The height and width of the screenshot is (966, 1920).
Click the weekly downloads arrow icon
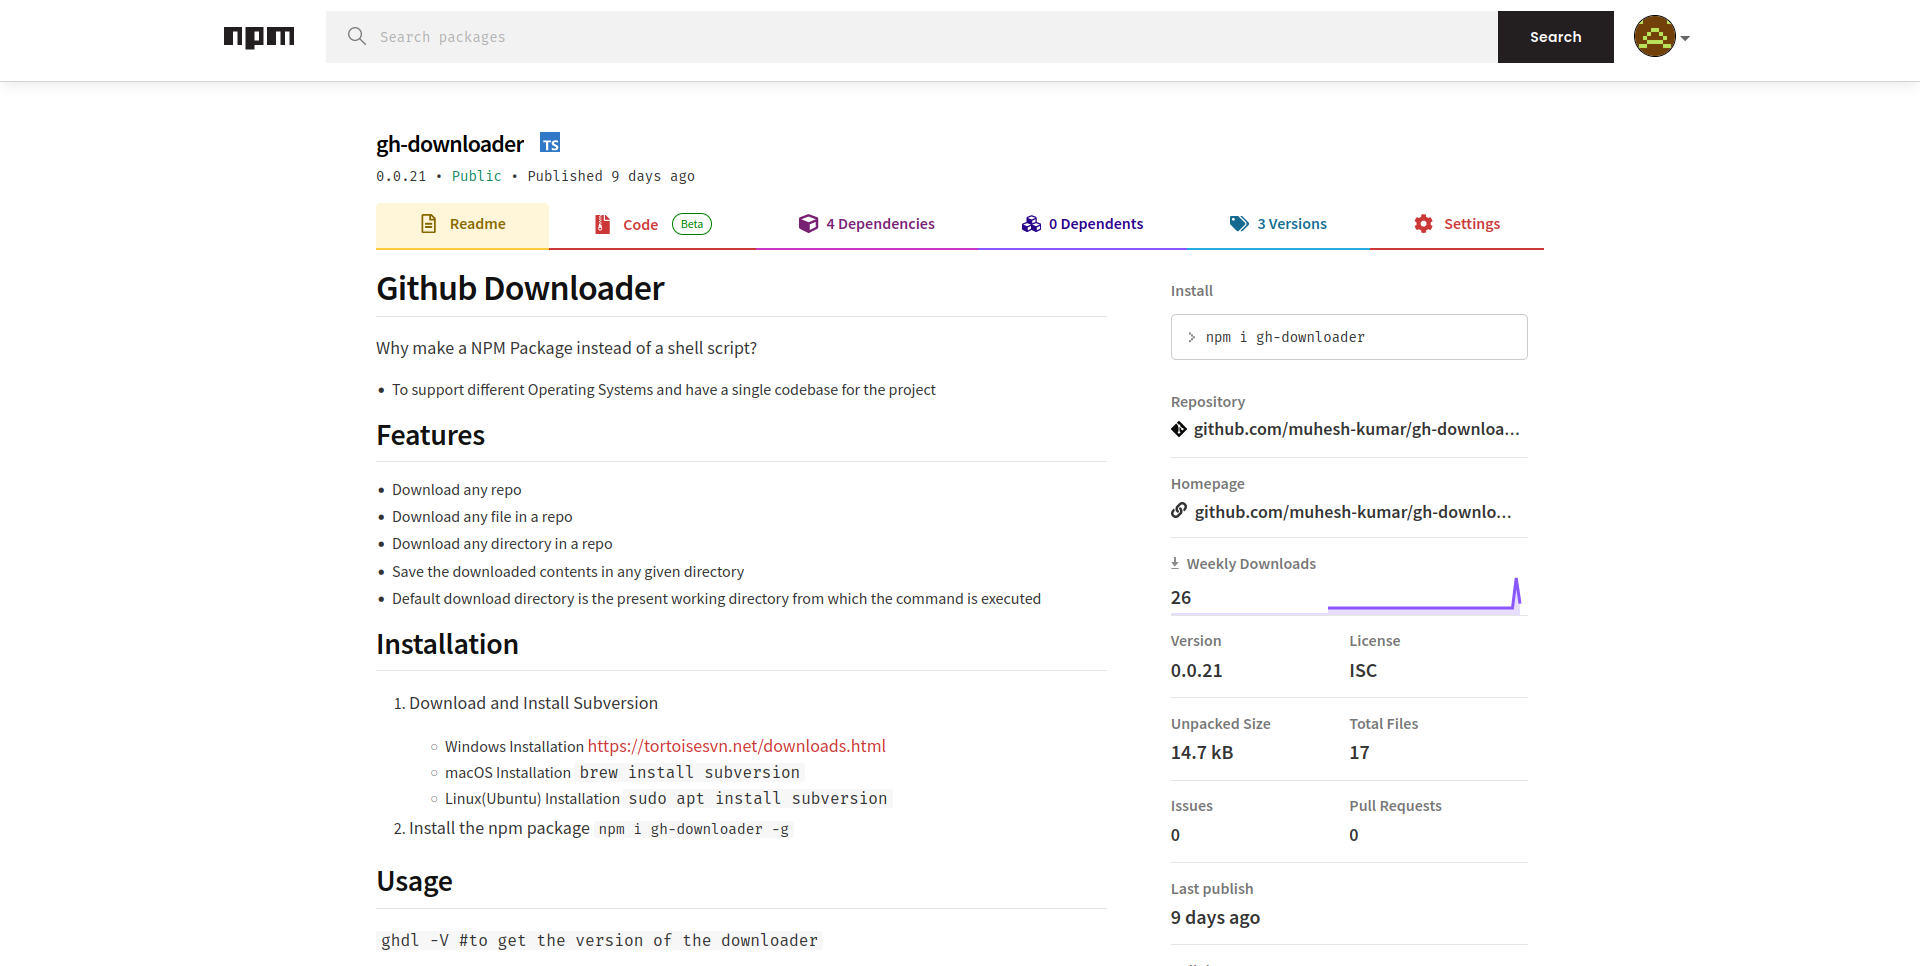click(1175, 564)
